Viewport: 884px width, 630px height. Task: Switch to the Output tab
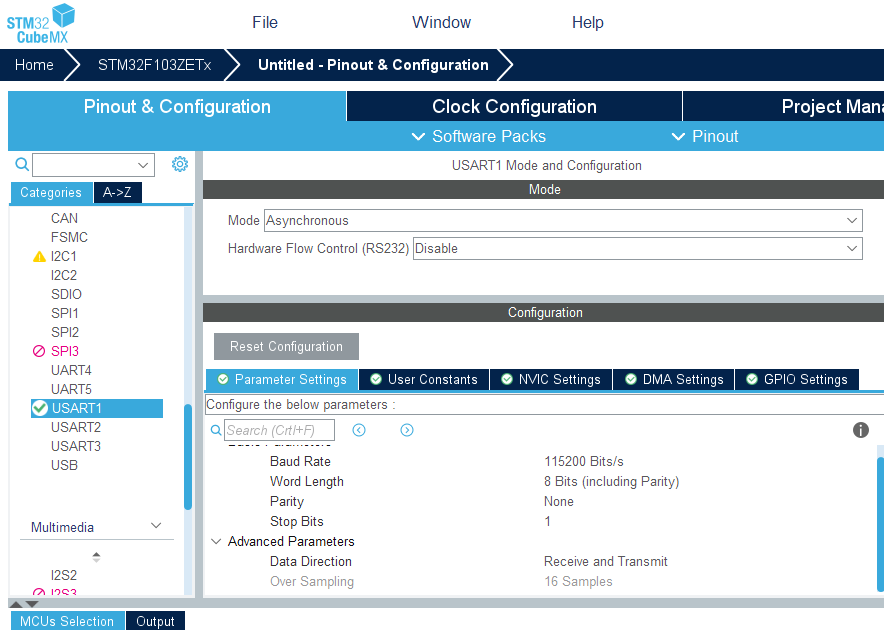tap(155, 621)
